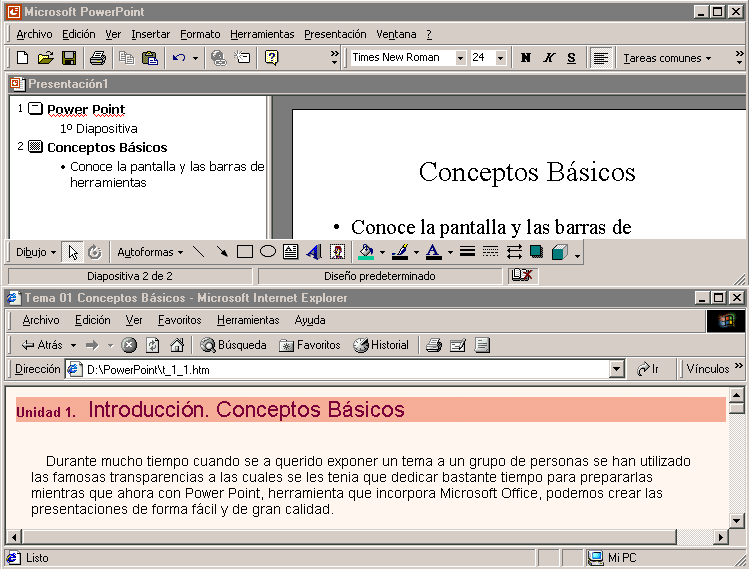749x569 pixels.
Task: Open the Favoritos menu in Internet Explorer
Action: tap(179, 320)
